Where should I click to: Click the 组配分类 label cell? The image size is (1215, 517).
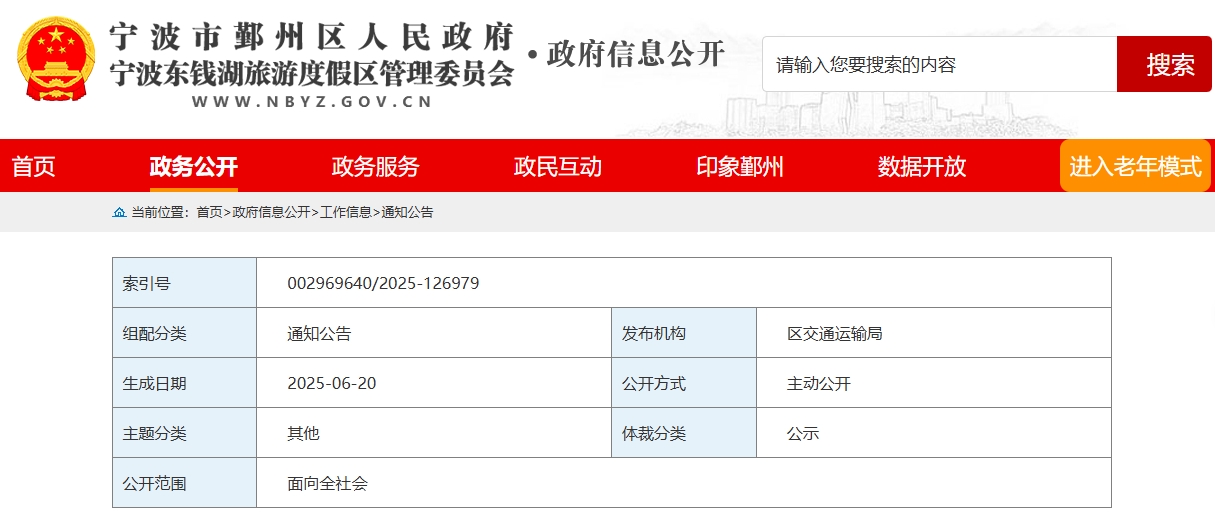coord(184,333)
